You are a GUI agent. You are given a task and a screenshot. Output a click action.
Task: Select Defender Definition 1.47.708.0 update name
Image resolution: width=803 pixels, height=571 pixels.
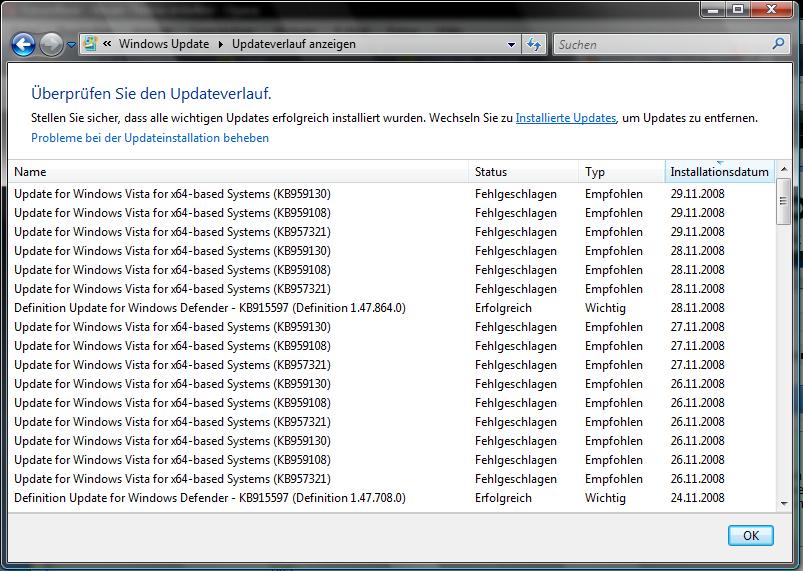[x=210, y=498]
